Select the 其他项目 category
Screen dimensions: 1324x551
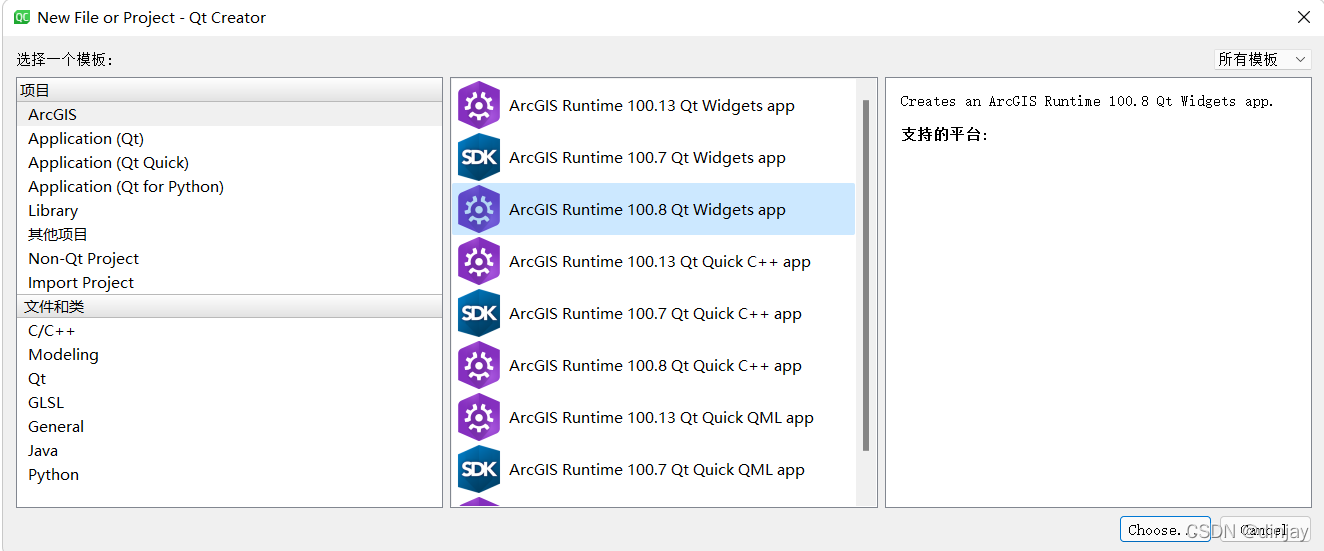[x=229, y=234]
